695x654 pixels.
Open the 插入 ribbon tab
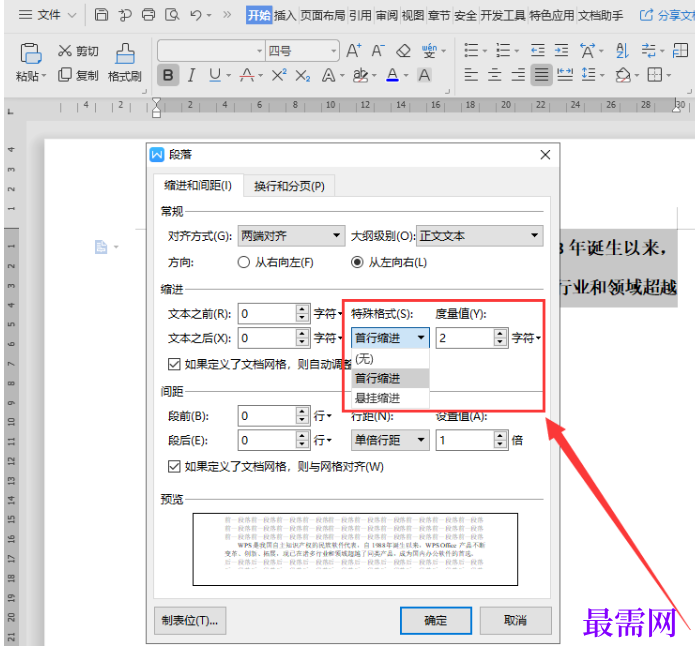click(284, 15)
